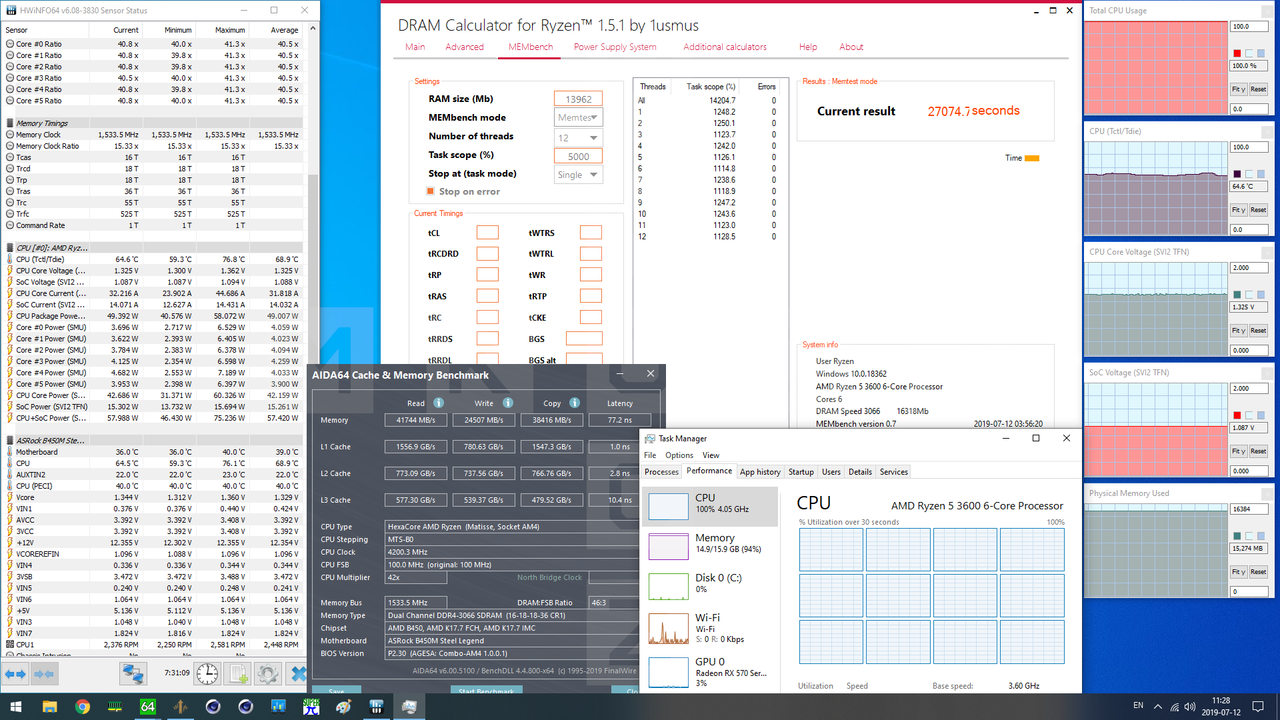Open paint palette taskbar icon
1280x720 pixels.
343,706
